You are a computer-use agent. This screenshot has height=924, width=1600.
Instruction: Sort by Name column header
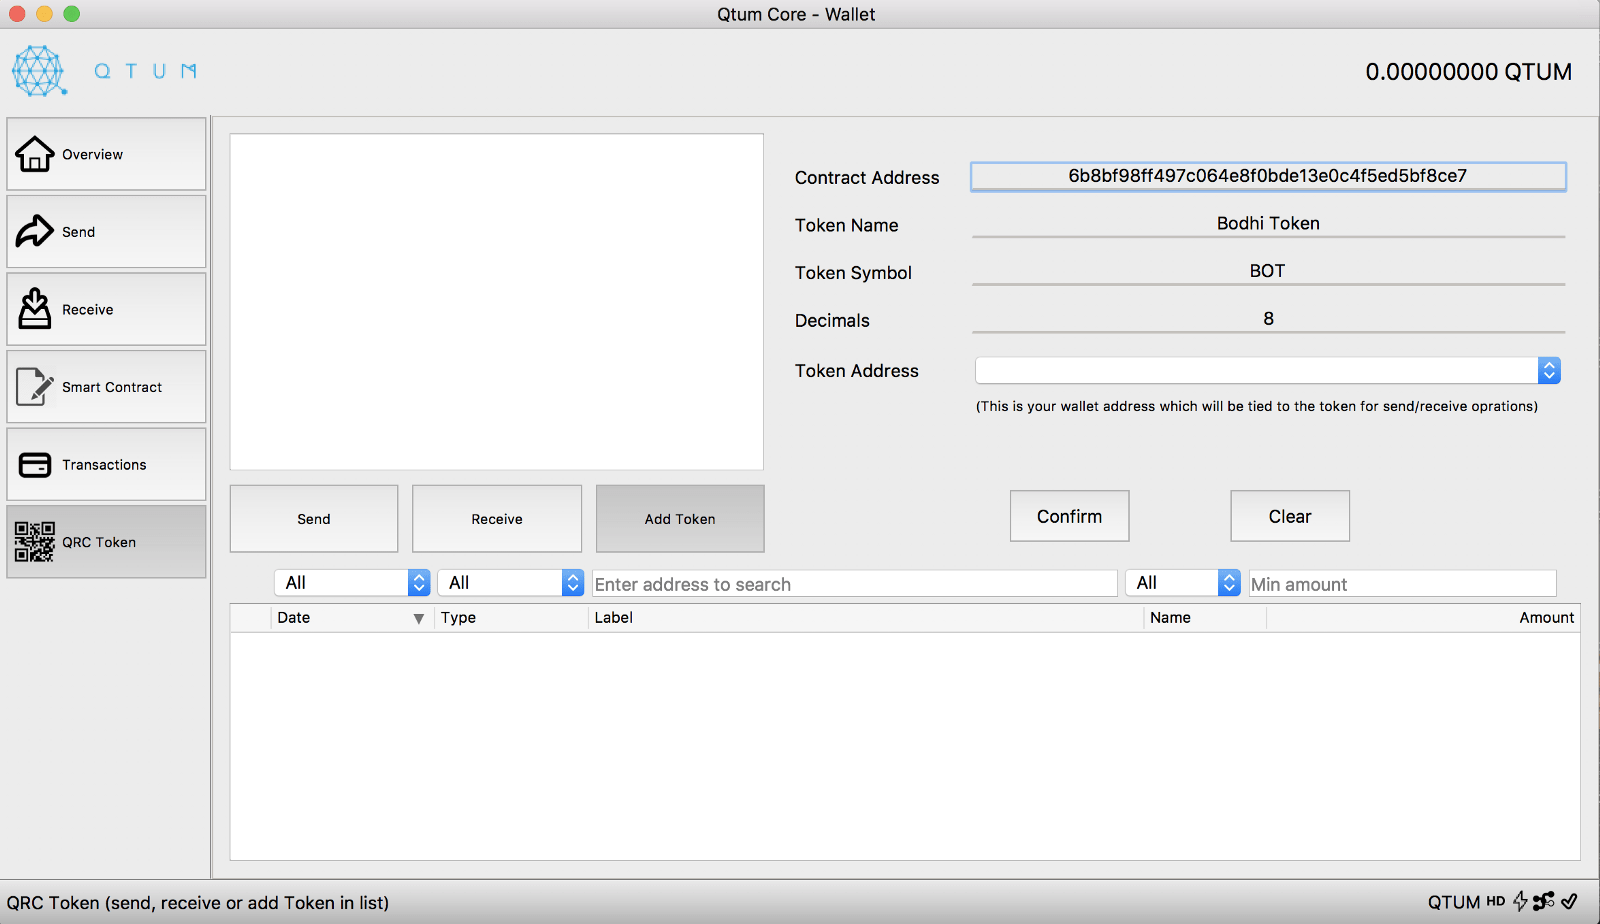[1205, 618]
